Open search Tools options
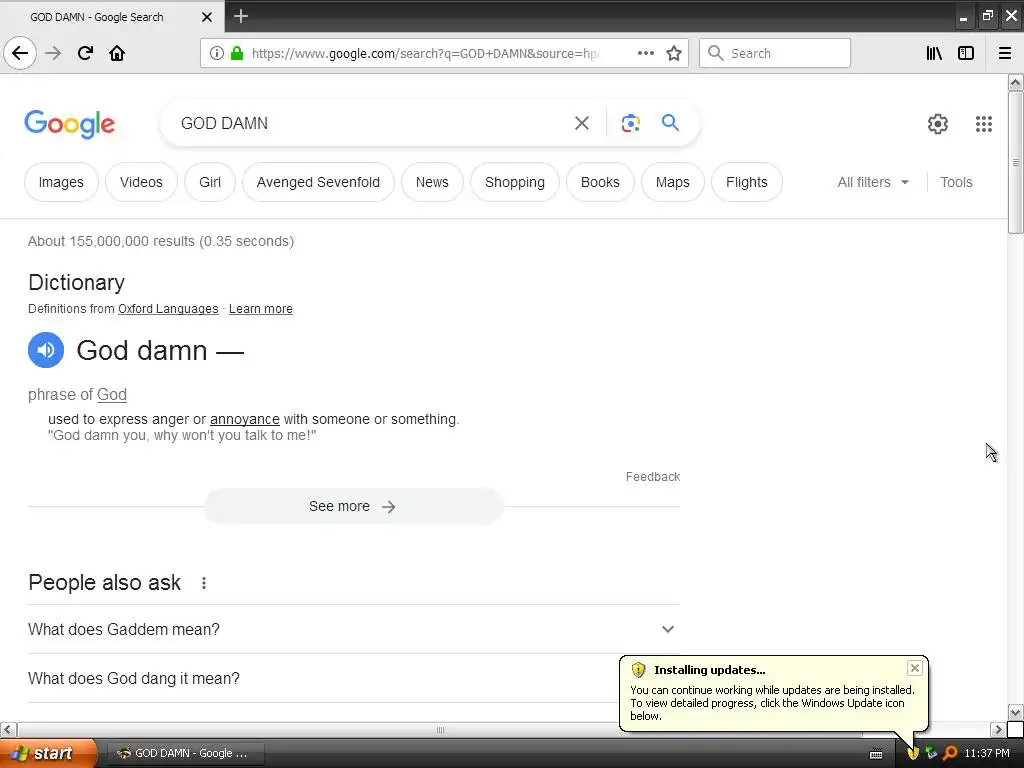This screenshot has height=768, width=1024. 956,182
